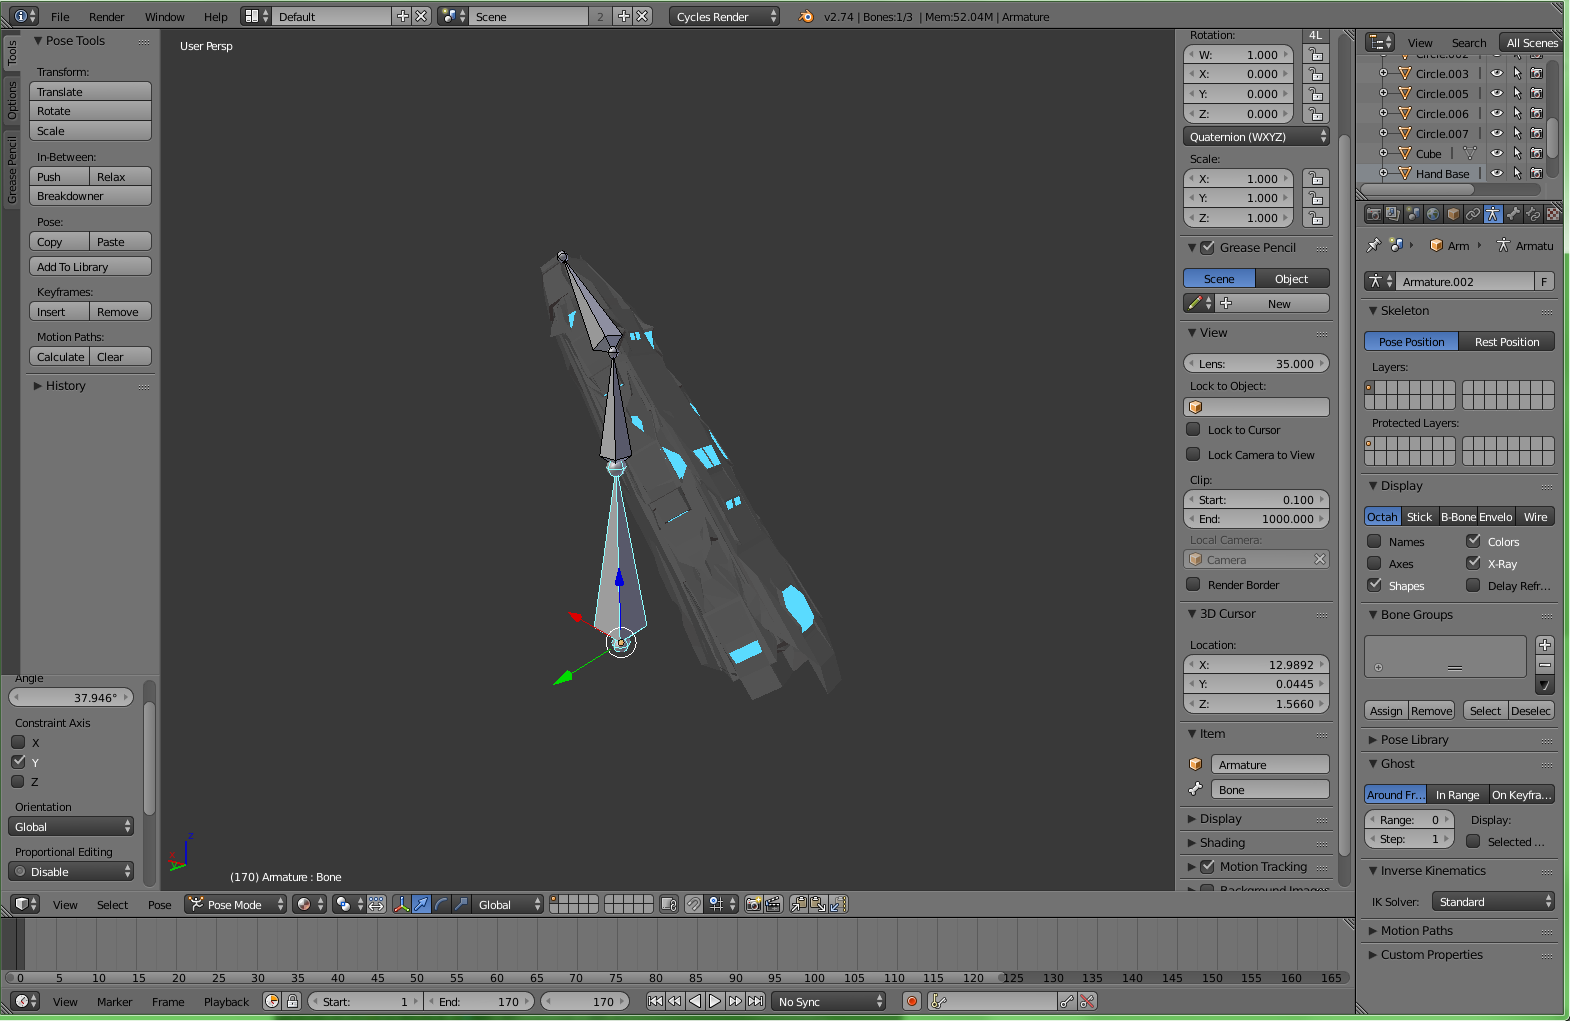
Task: Jump to the first frame in timeline
Action: pos(655,1001)
